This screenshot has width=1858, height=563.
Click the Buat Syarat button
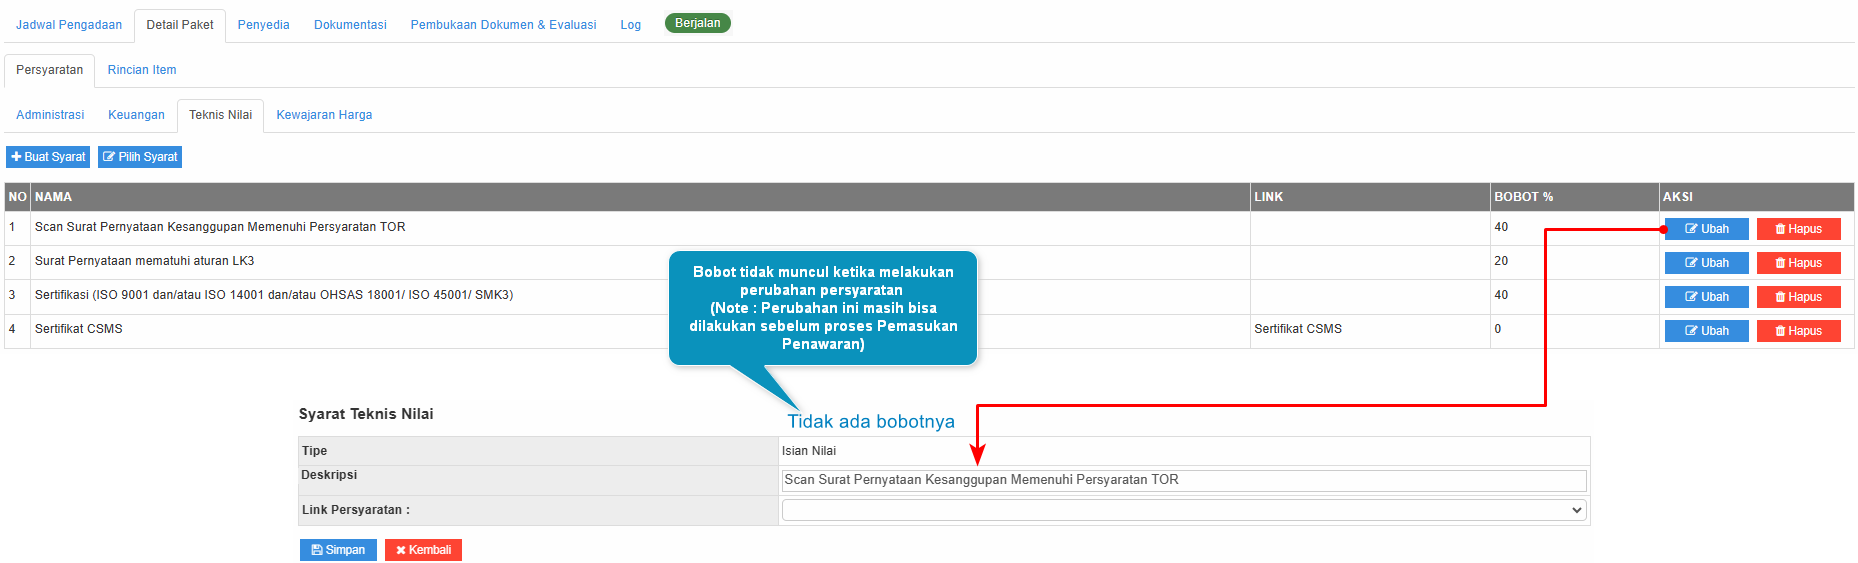coord(48,157)
